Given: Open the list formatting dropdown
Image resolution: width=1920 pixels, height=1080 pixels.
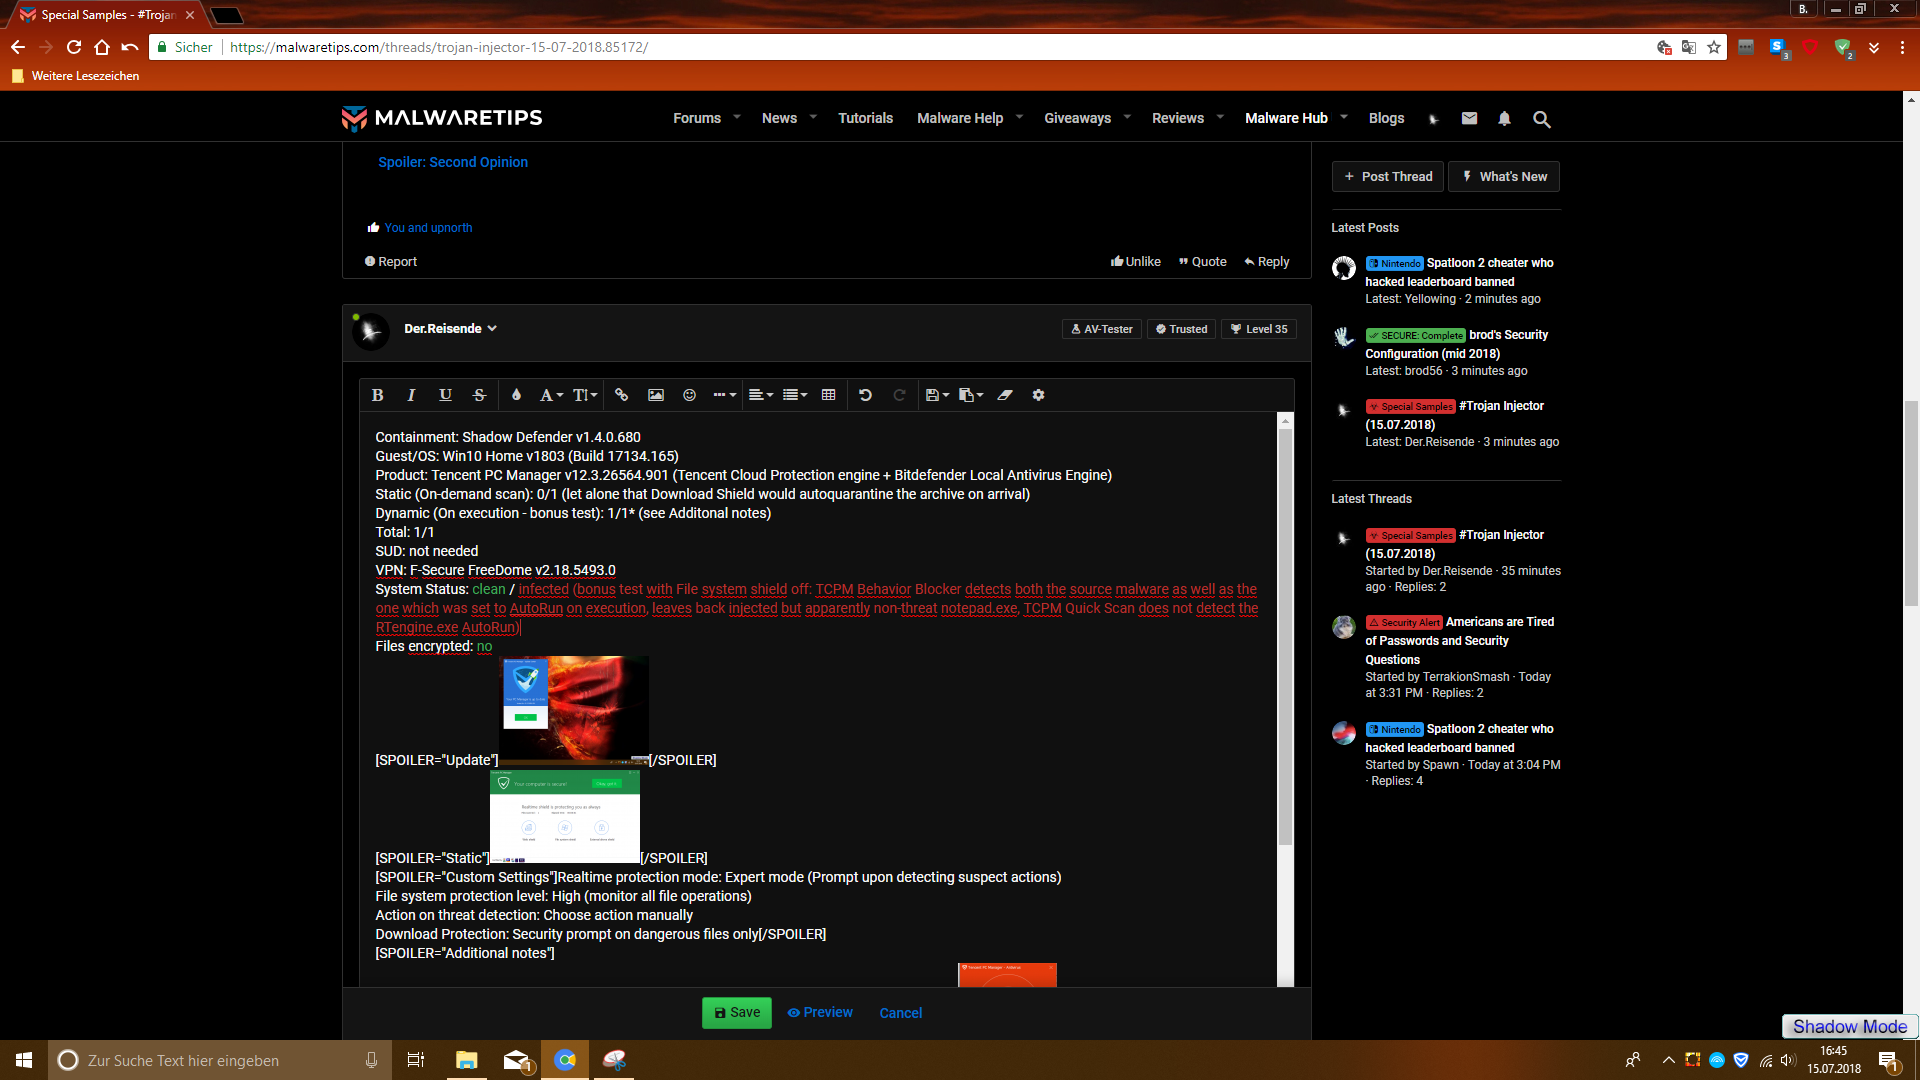Looking at the screenshot, I should point(795,395).
